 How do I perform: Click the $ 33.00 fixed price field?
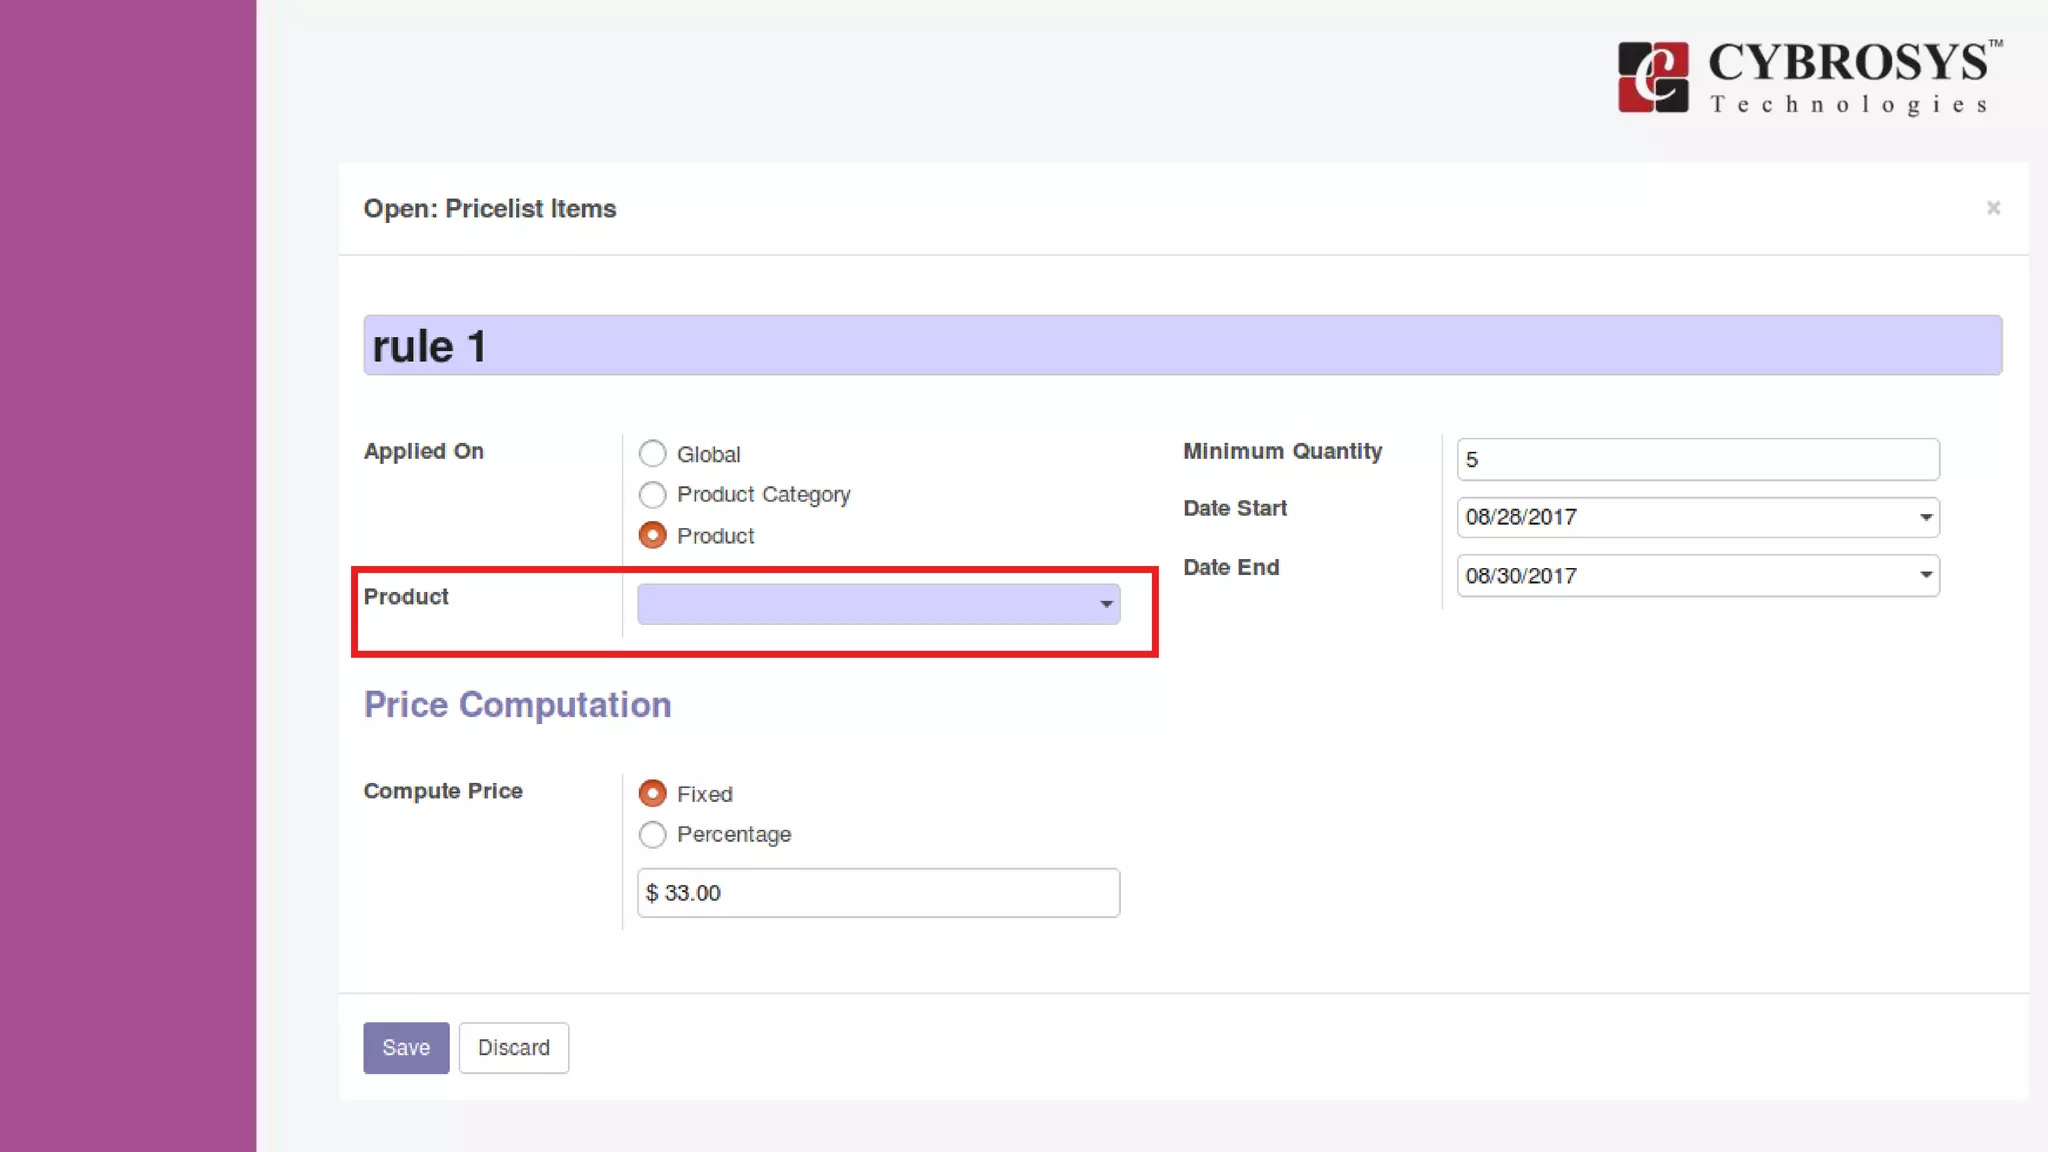(x=878, y=893)
